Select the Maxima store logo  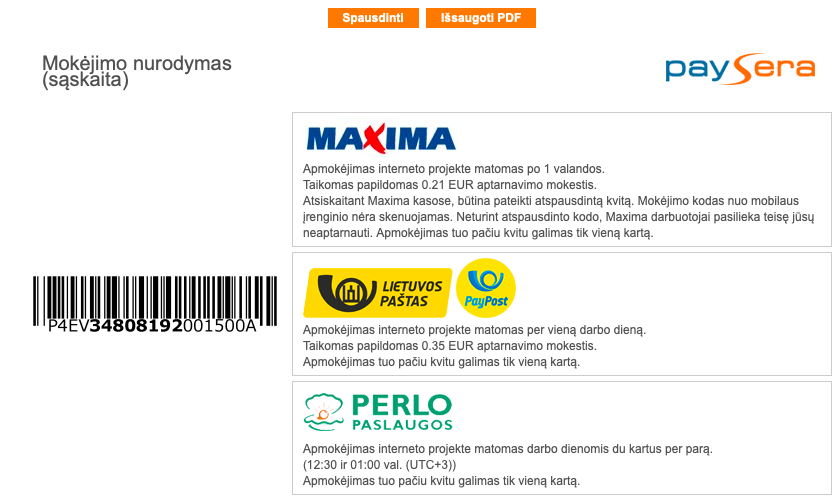point(381,138)
